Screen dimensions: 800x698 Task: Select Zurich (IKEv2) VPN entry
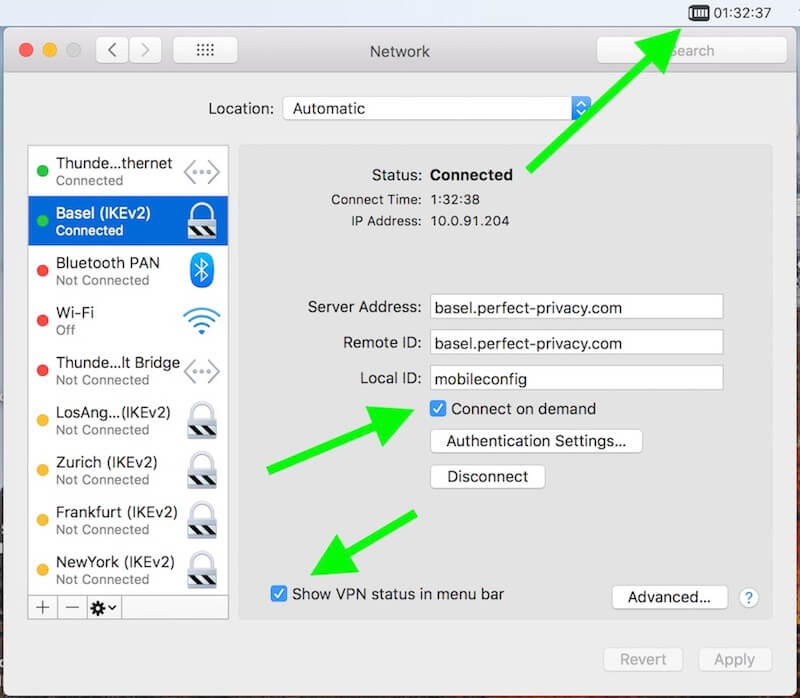(x=128, y=470)
